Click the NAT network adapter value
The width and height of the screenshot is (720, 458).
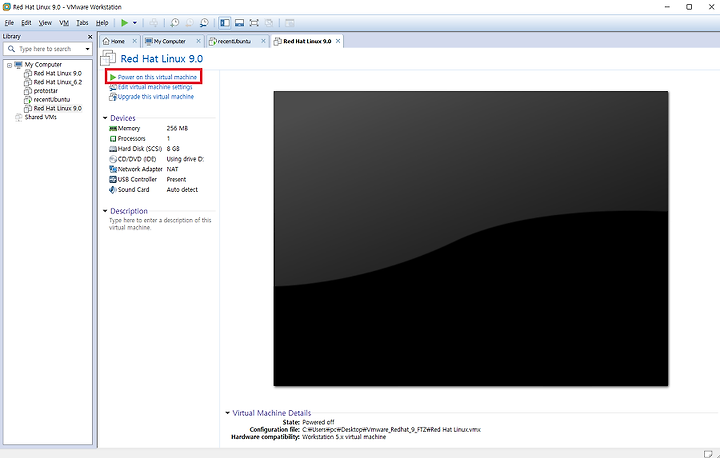coord(172,169)
